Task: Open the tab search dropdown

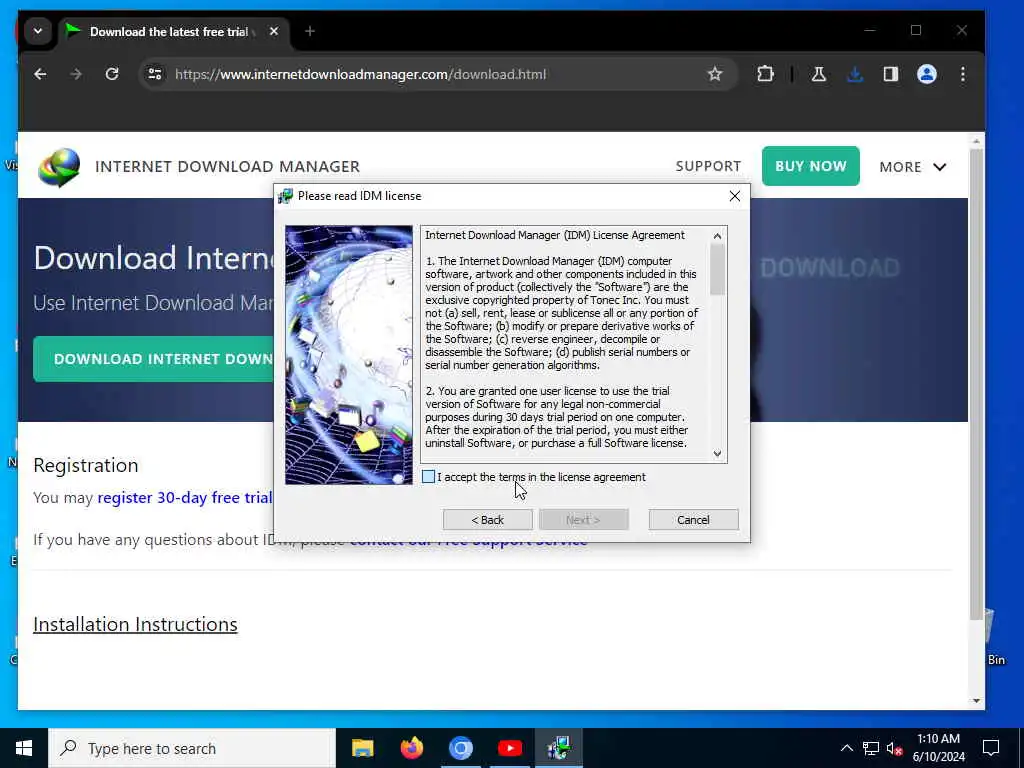Action: pos(38,31)
